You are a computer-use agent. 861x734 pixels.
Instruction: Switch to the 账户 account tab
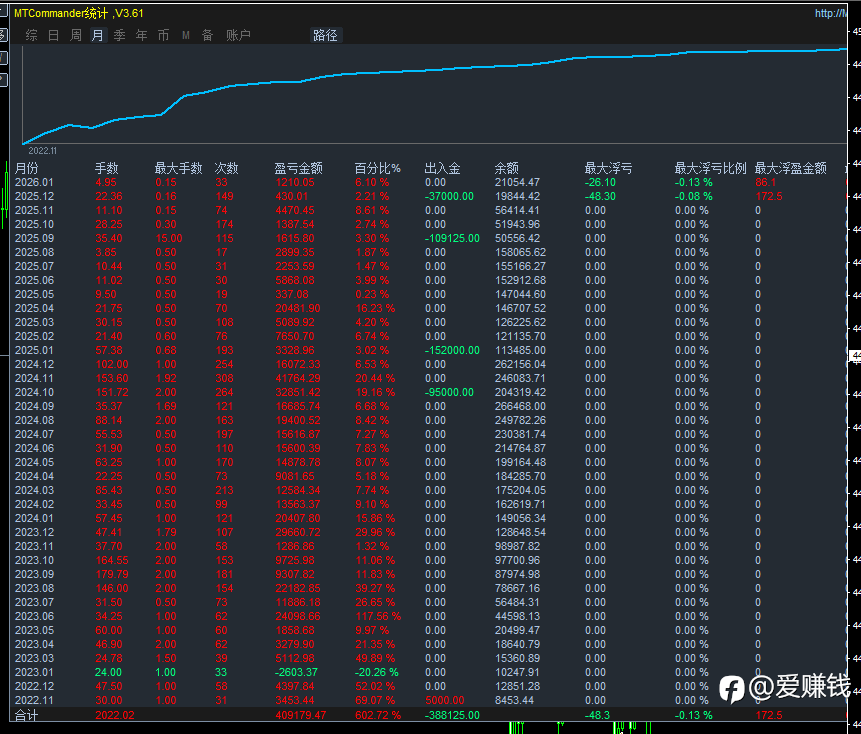(x=238, y=35)
